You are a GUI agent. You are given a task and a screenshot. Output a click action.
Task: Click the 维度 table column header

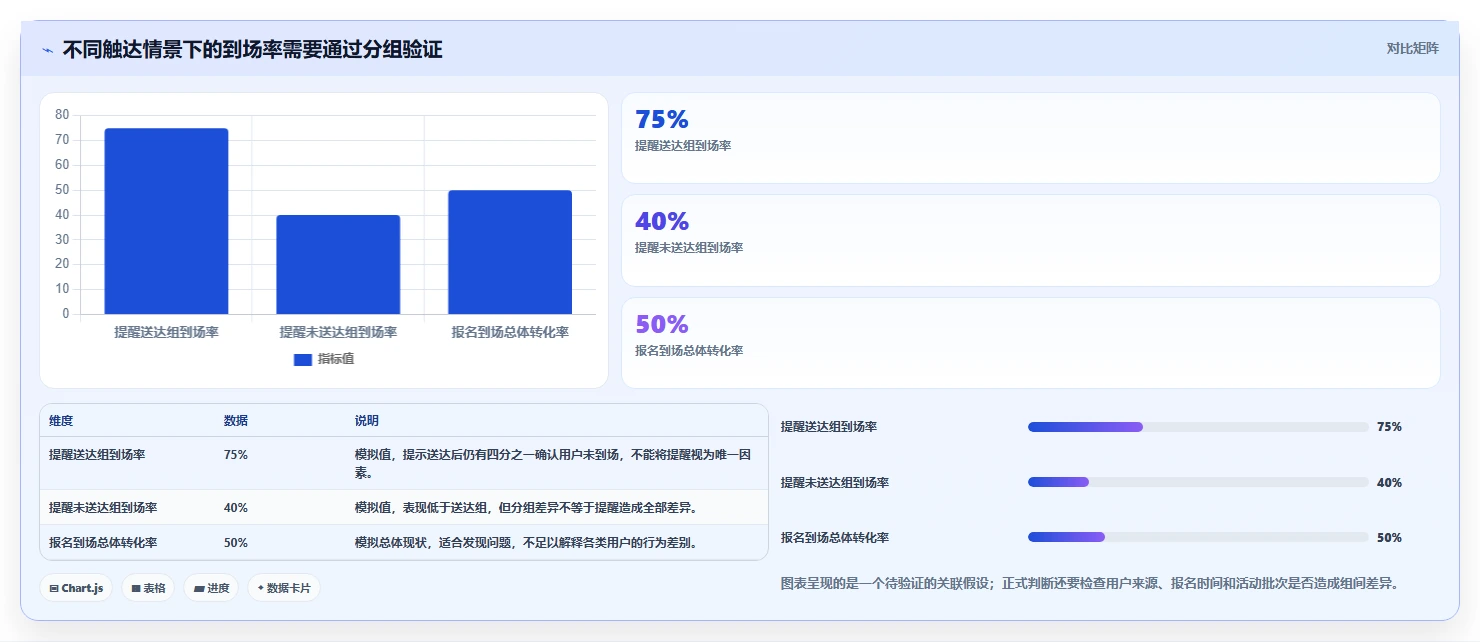pyautogui.click(x=61, y=421)
